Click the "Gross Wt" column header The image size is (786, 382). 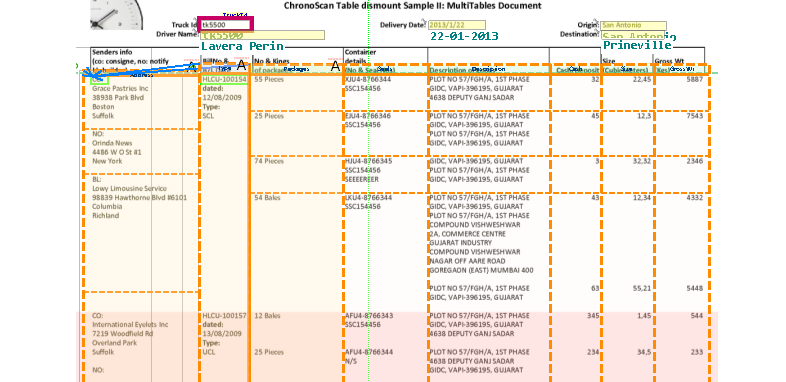click(x=668, y=61)
